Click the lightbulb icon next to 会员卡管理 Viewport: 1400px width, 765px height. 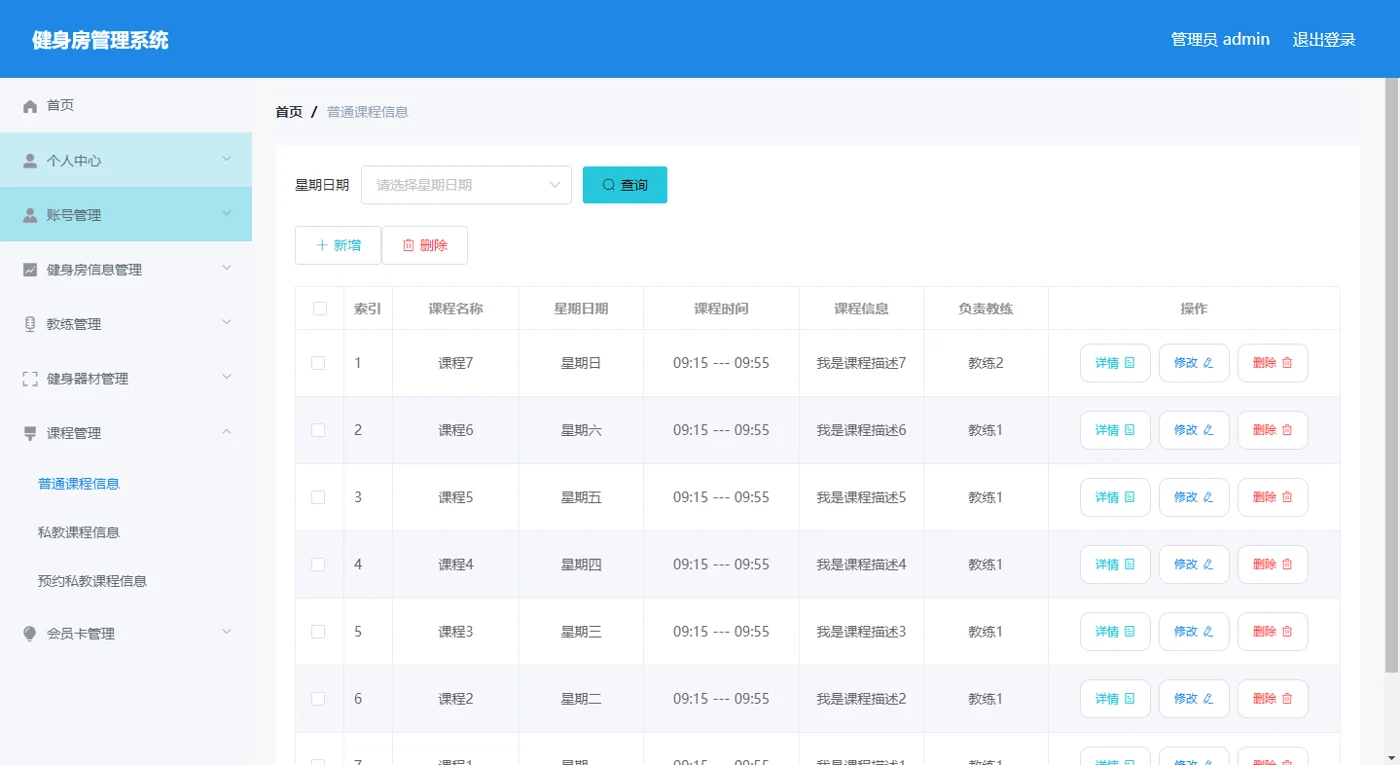coord(30,634)
